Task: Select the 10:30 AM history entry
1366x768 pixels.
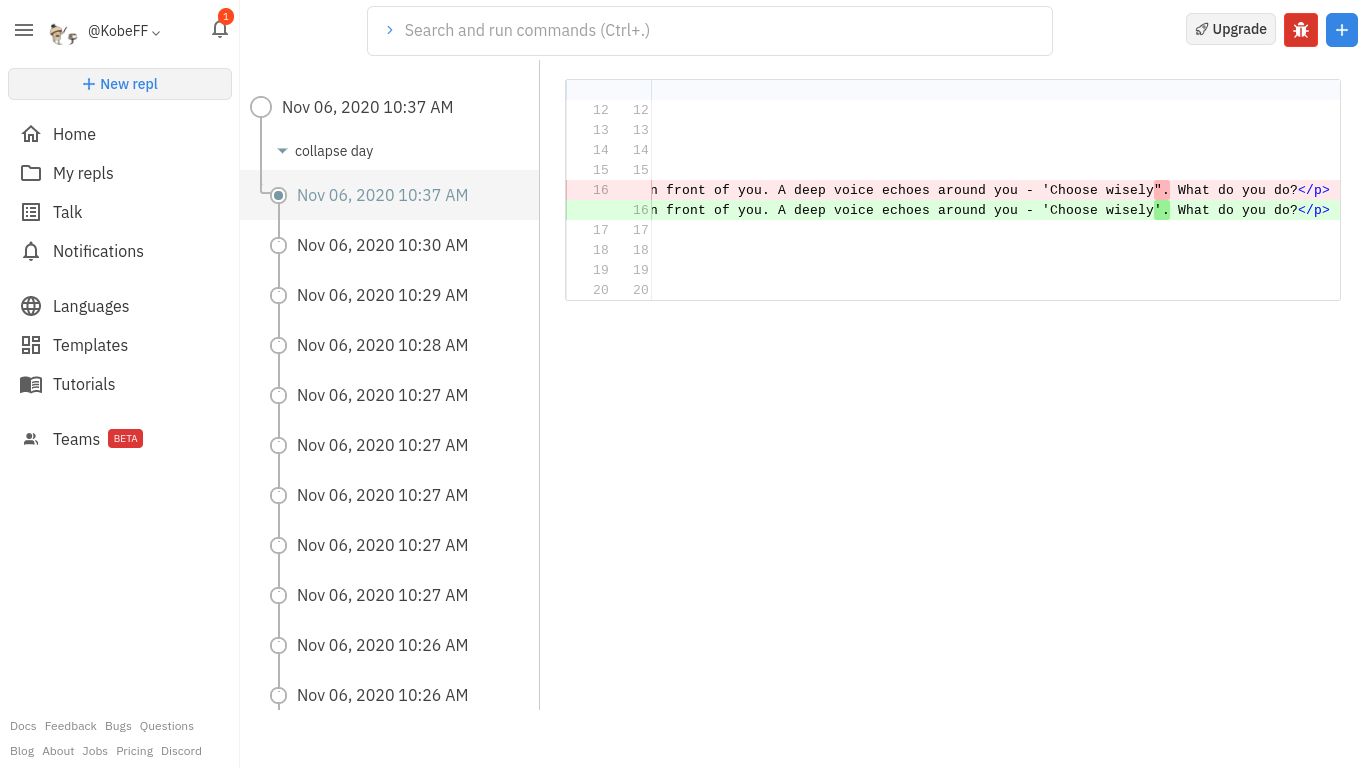Action: [x=390, y=245]
